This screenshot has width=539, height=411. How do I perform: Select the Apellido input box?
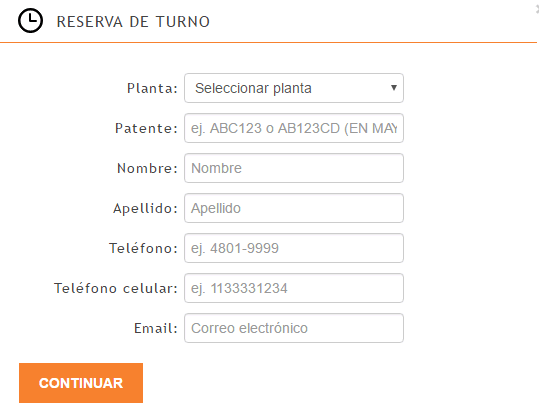point(294,208)
